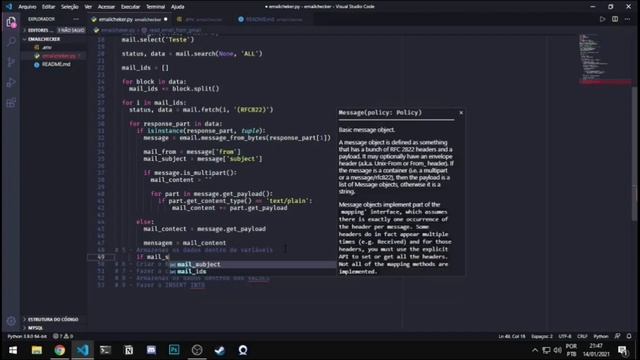The width and height of the screenshot is (640, 360).
Task: Open Notion from the taskbar
Action: click(129, 350)
